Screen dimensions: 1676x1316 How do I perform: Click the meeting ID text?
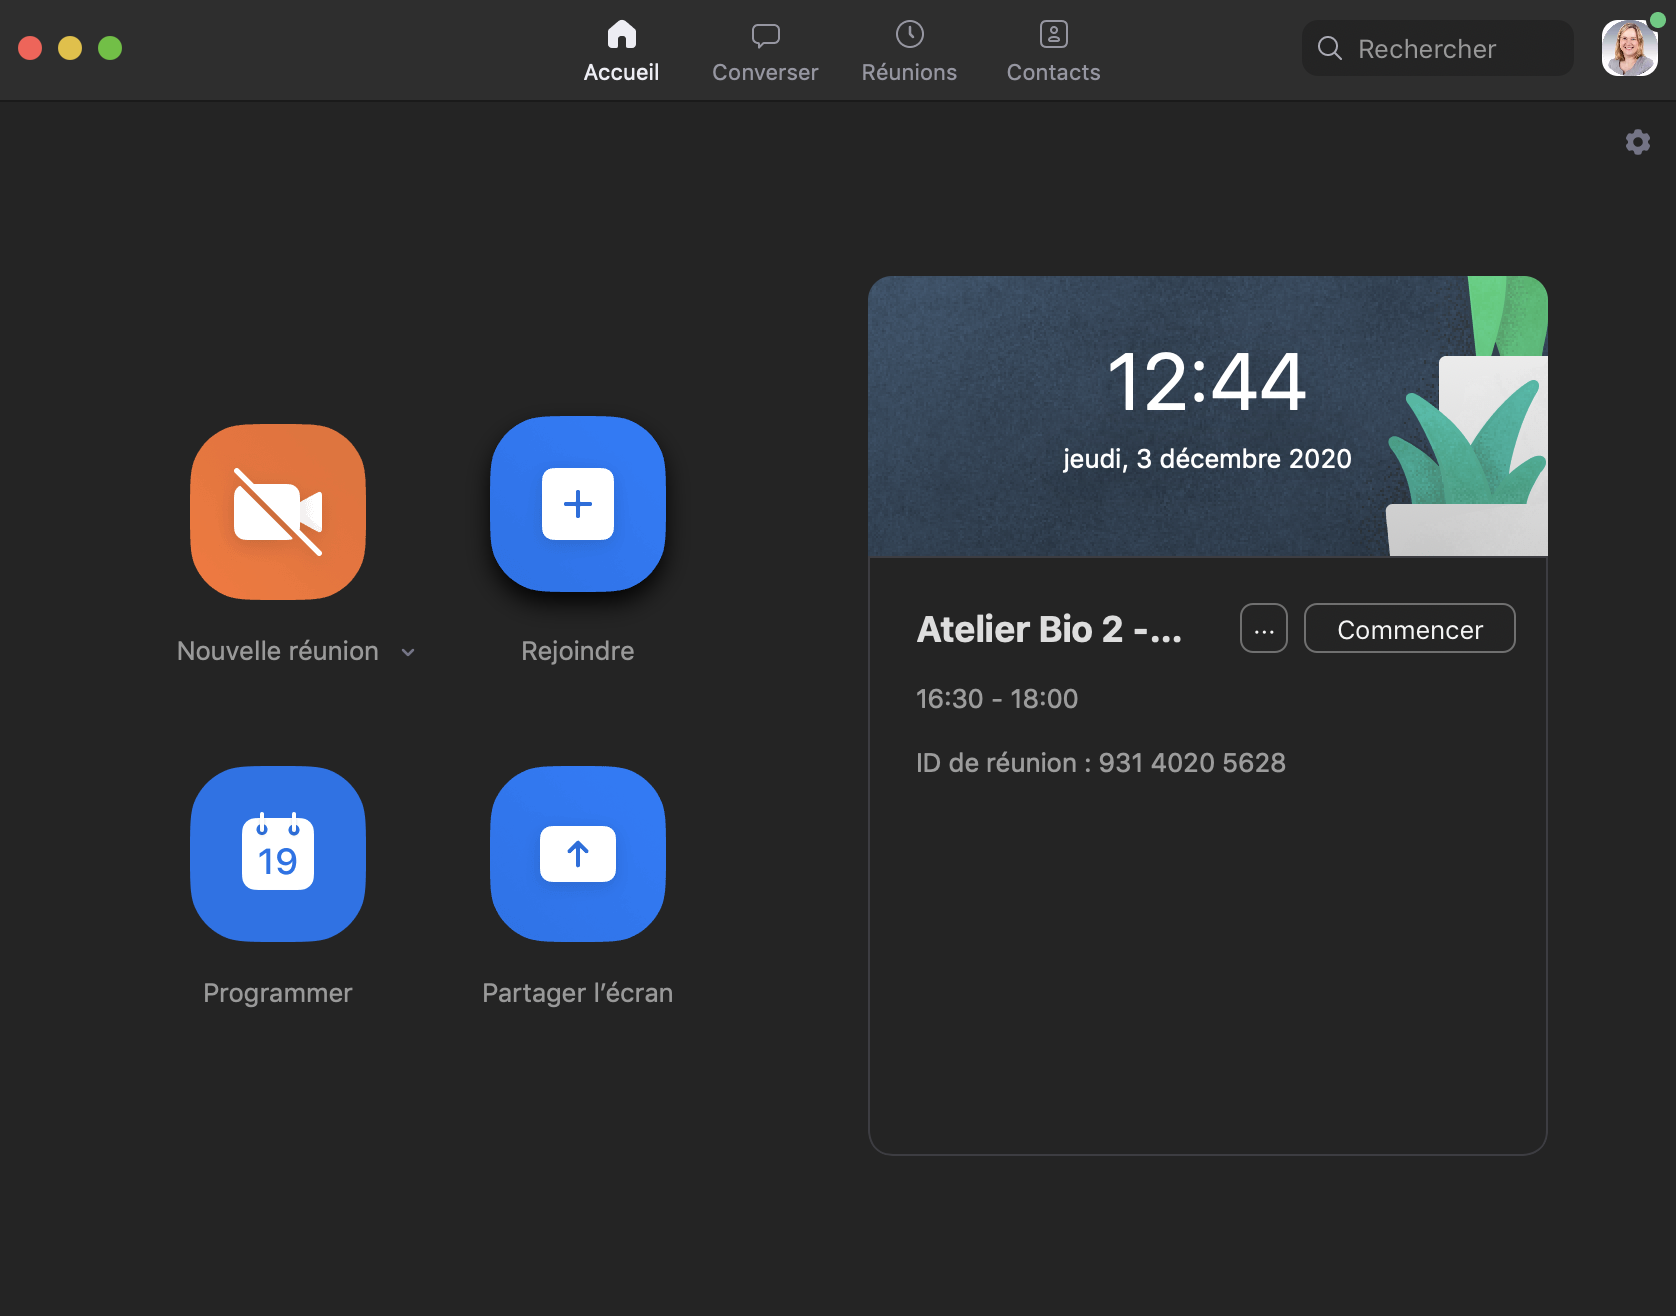(x=1100, y=763)
